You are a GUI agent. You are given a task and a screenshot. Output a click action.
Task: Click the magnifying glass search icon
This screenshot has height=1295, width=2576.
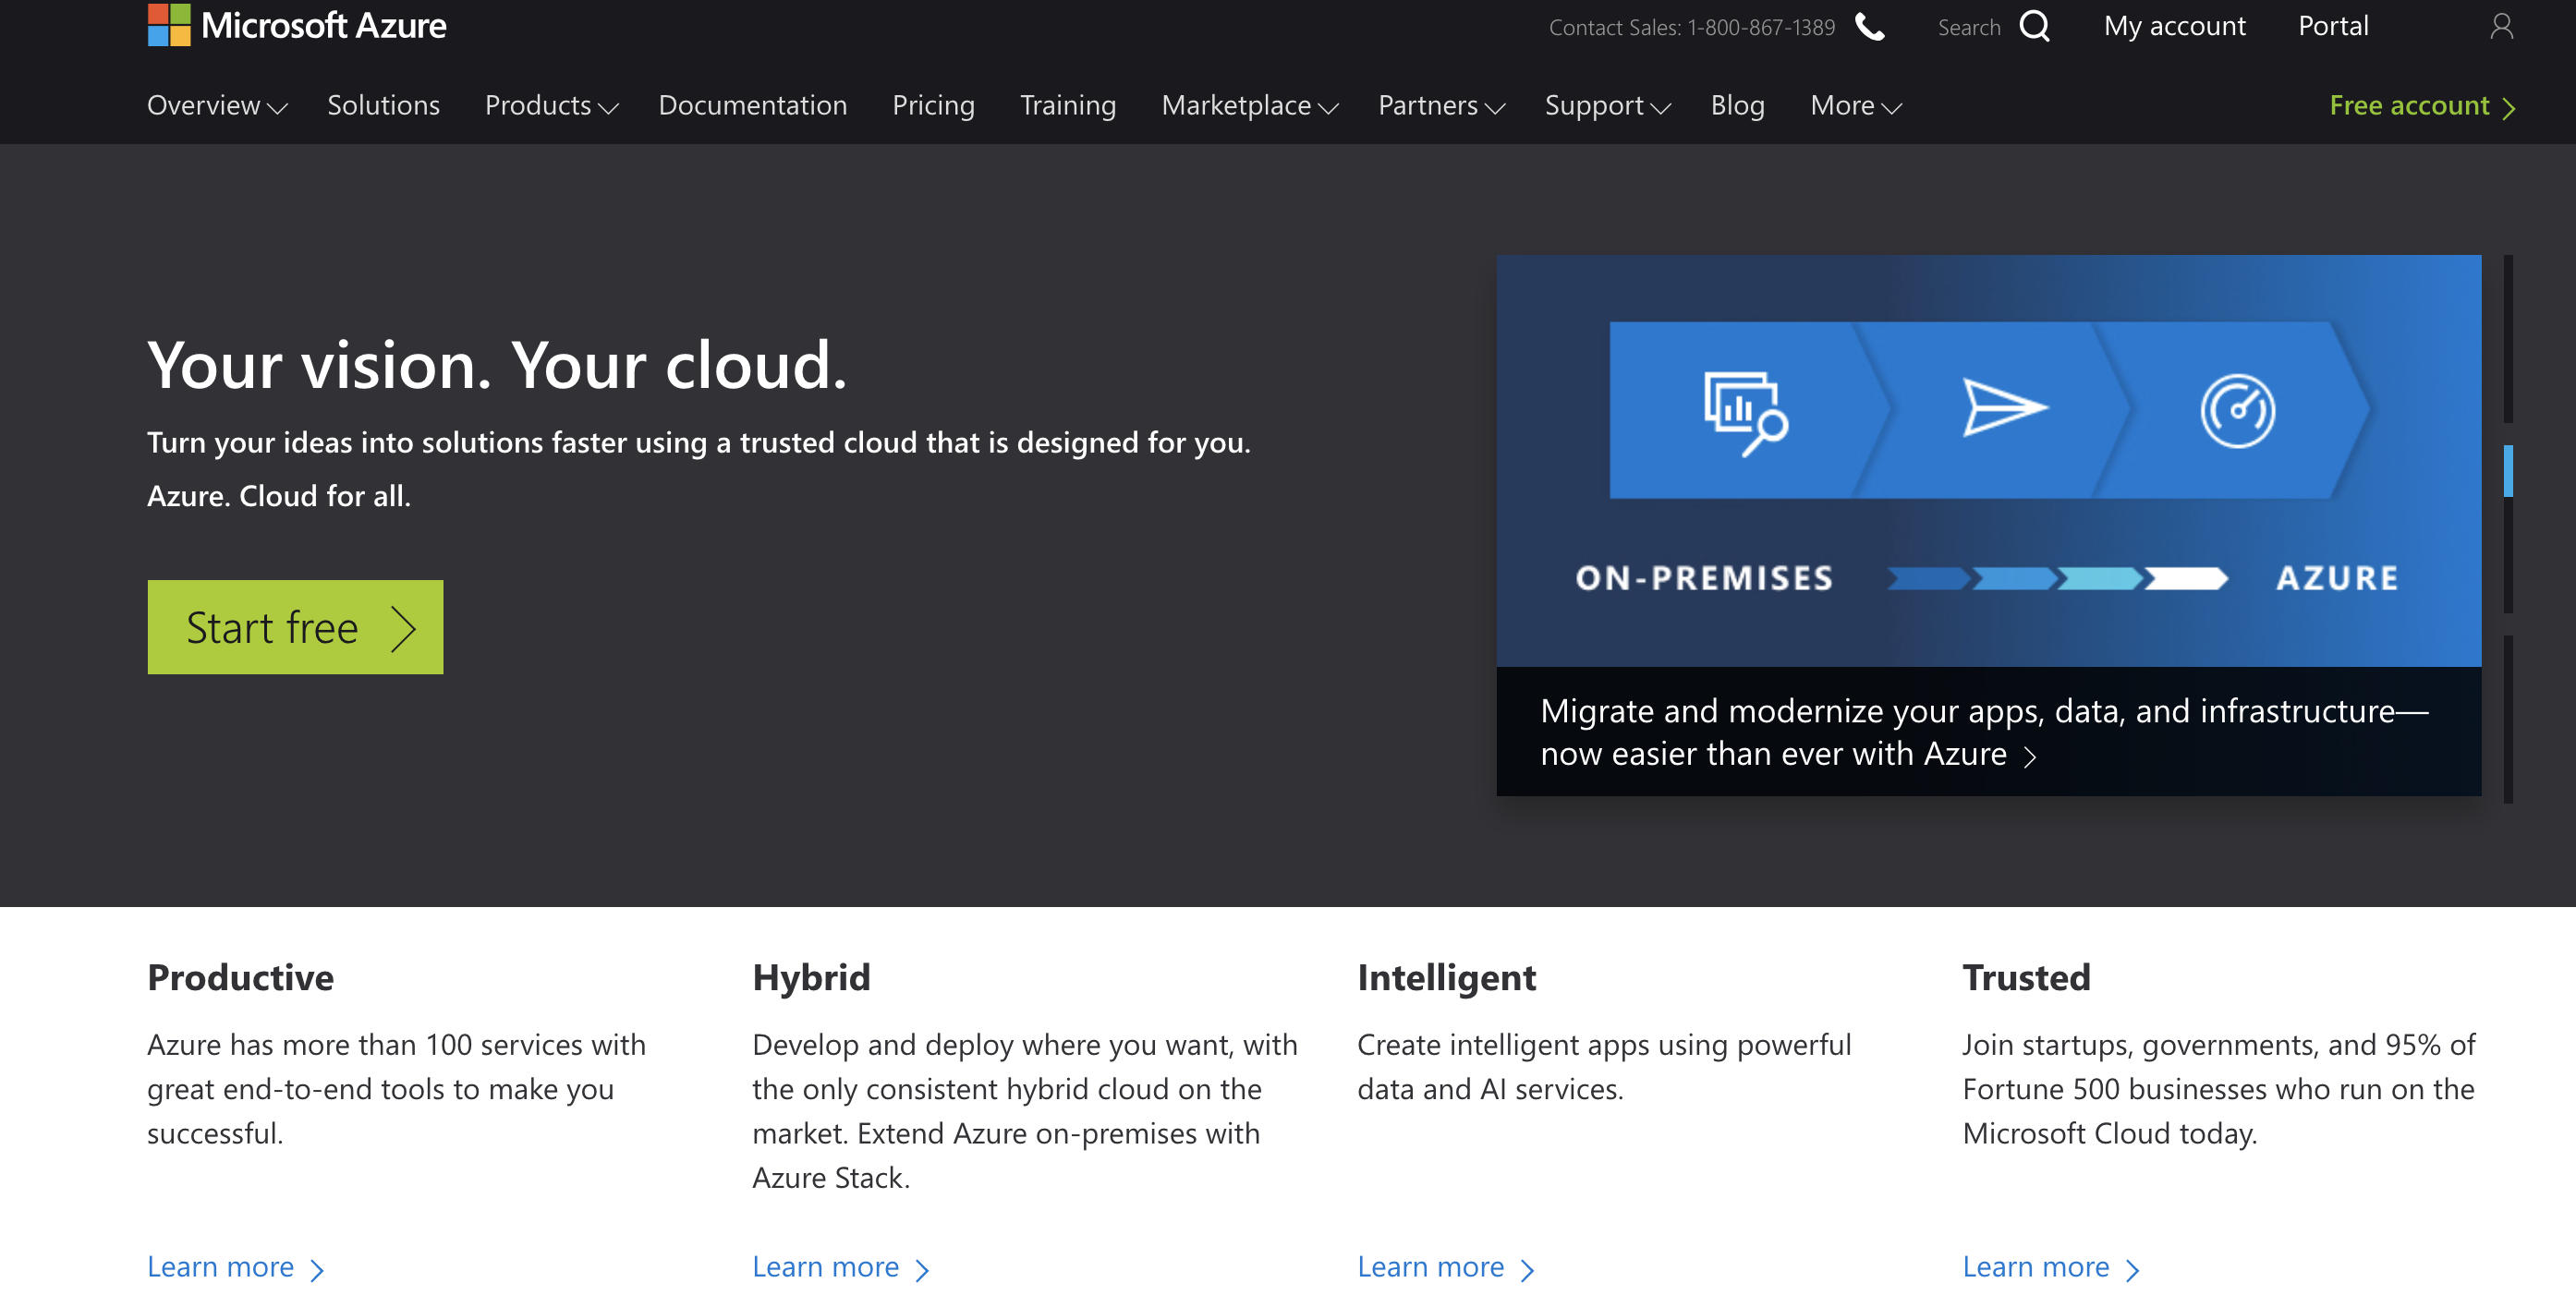point(2033,26)
